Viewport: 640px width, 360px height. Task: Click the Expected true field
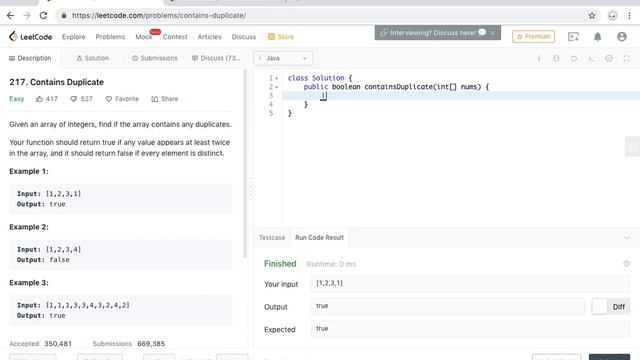point(470,329)
